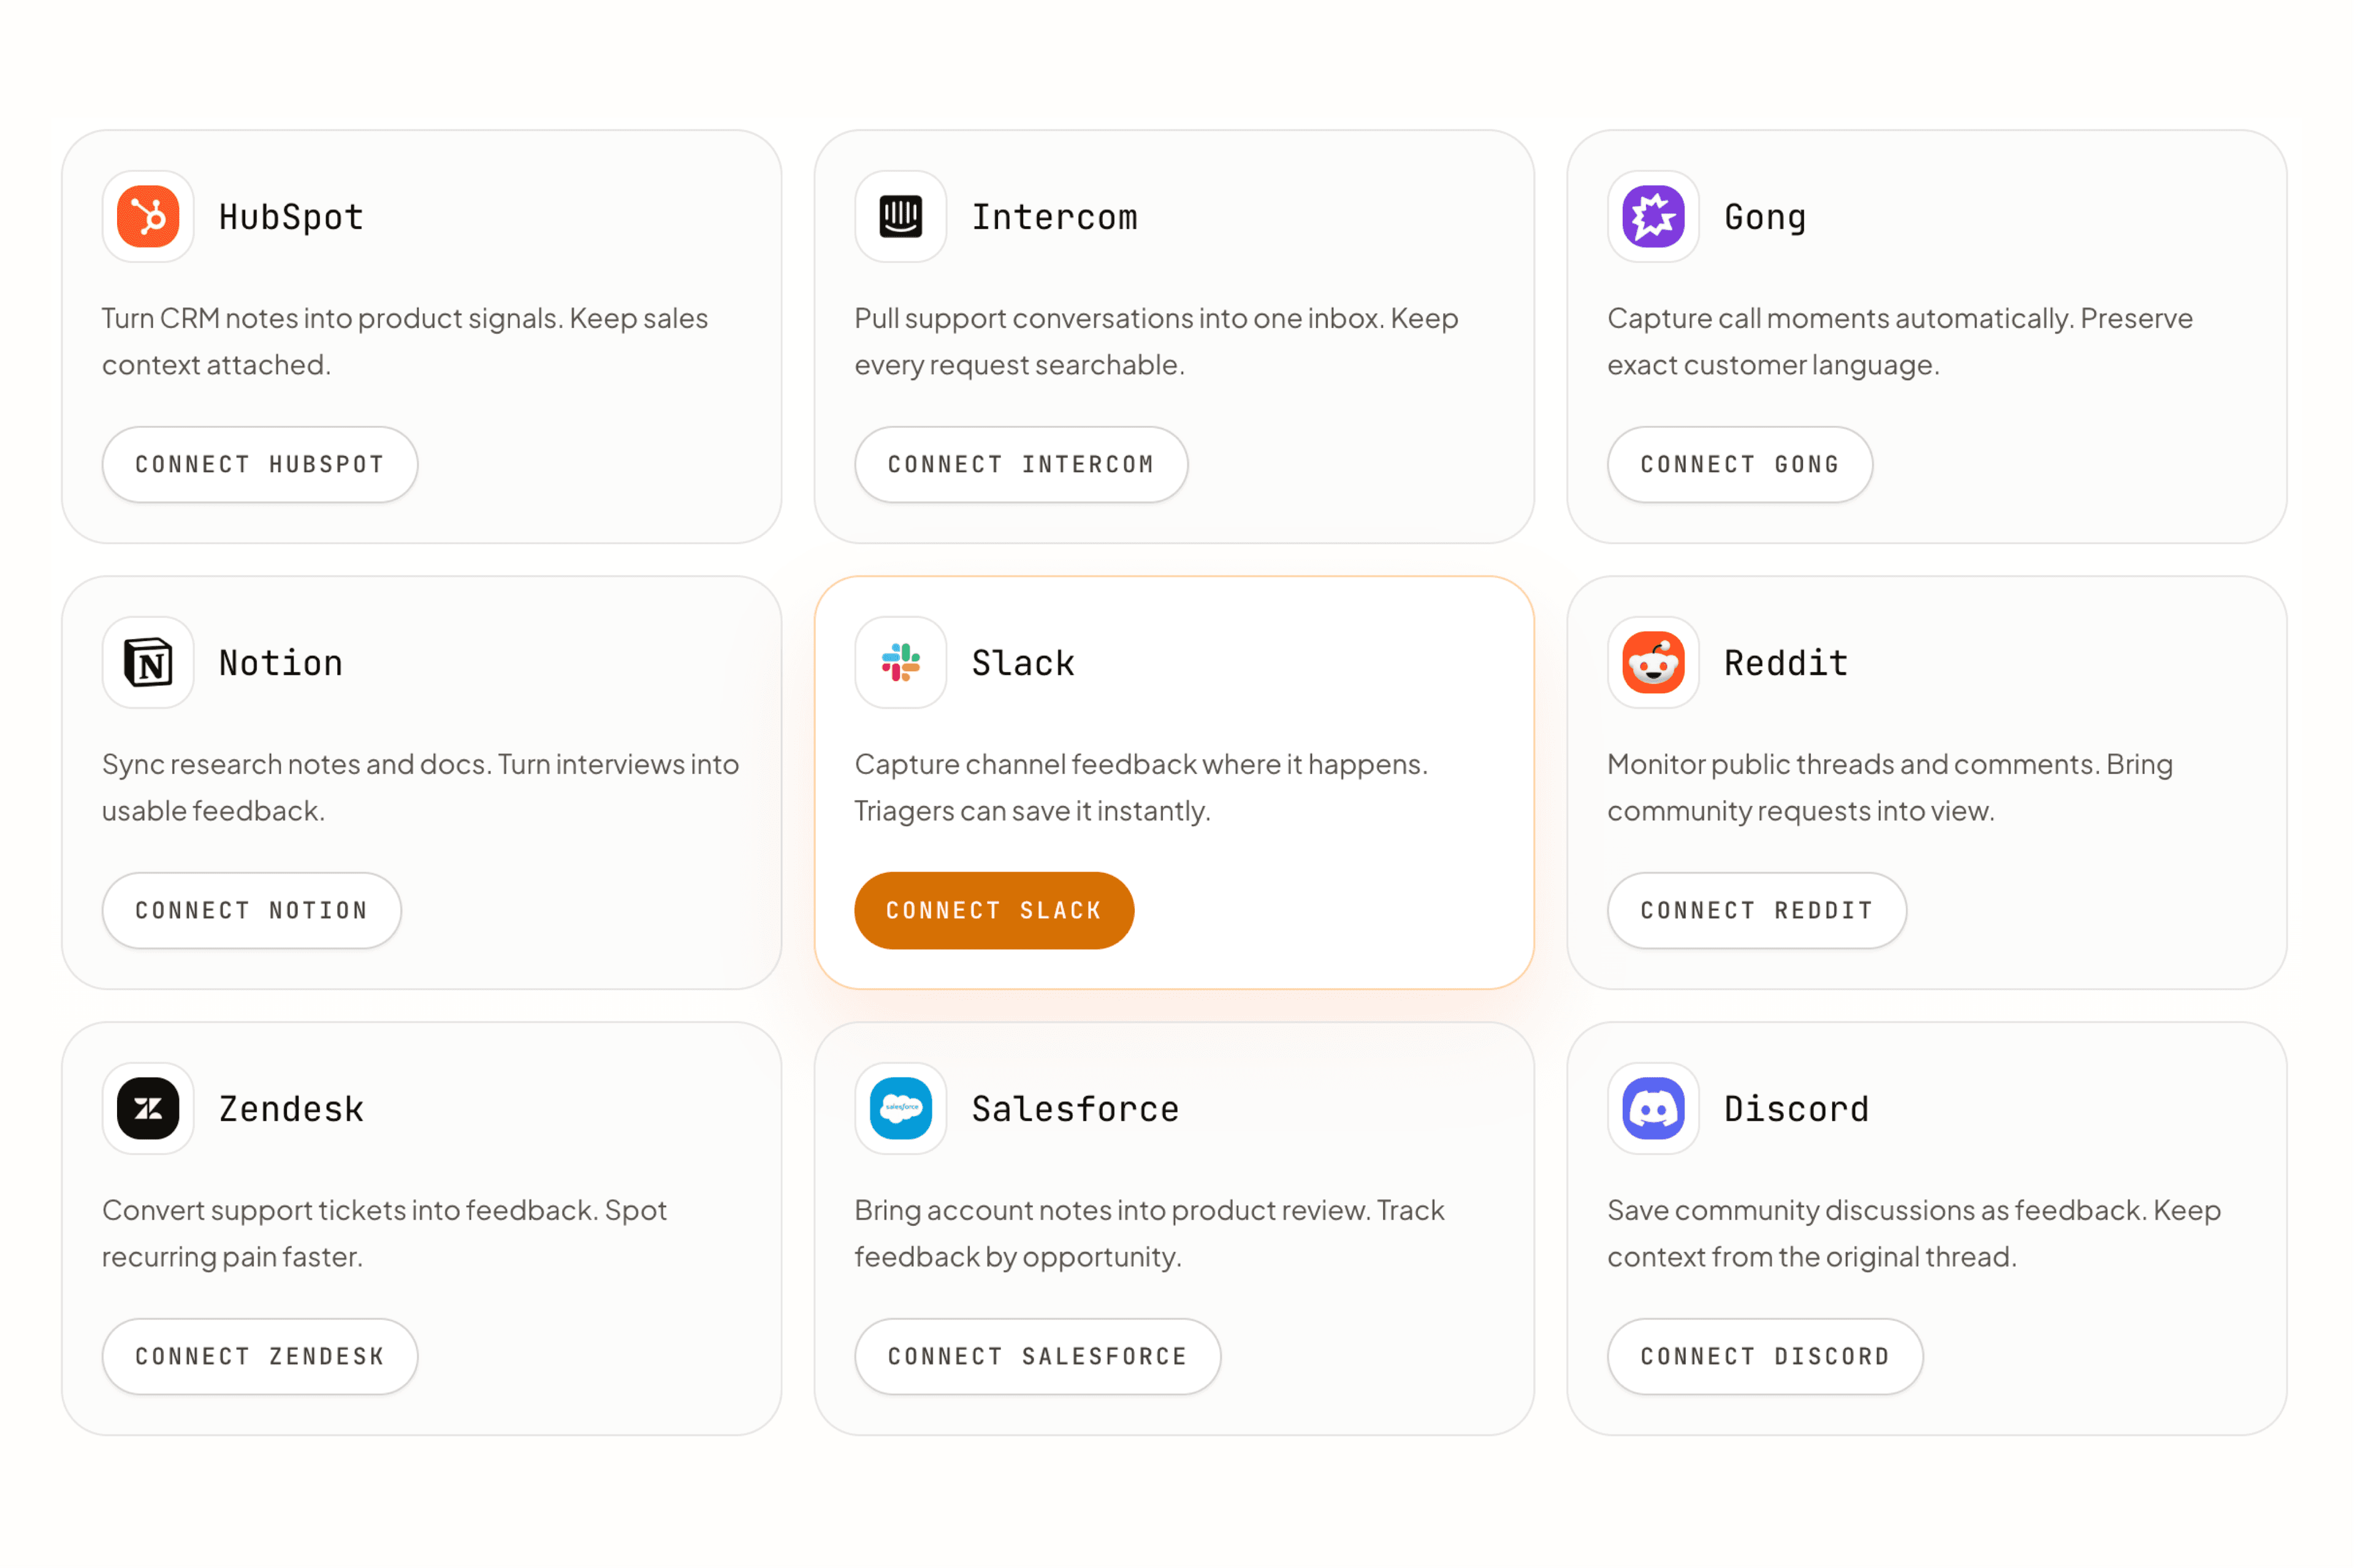Click the Gong logo icon
Image resolution: width=2354 pixels, height=1568 pixels.
tap(1653, 216)
